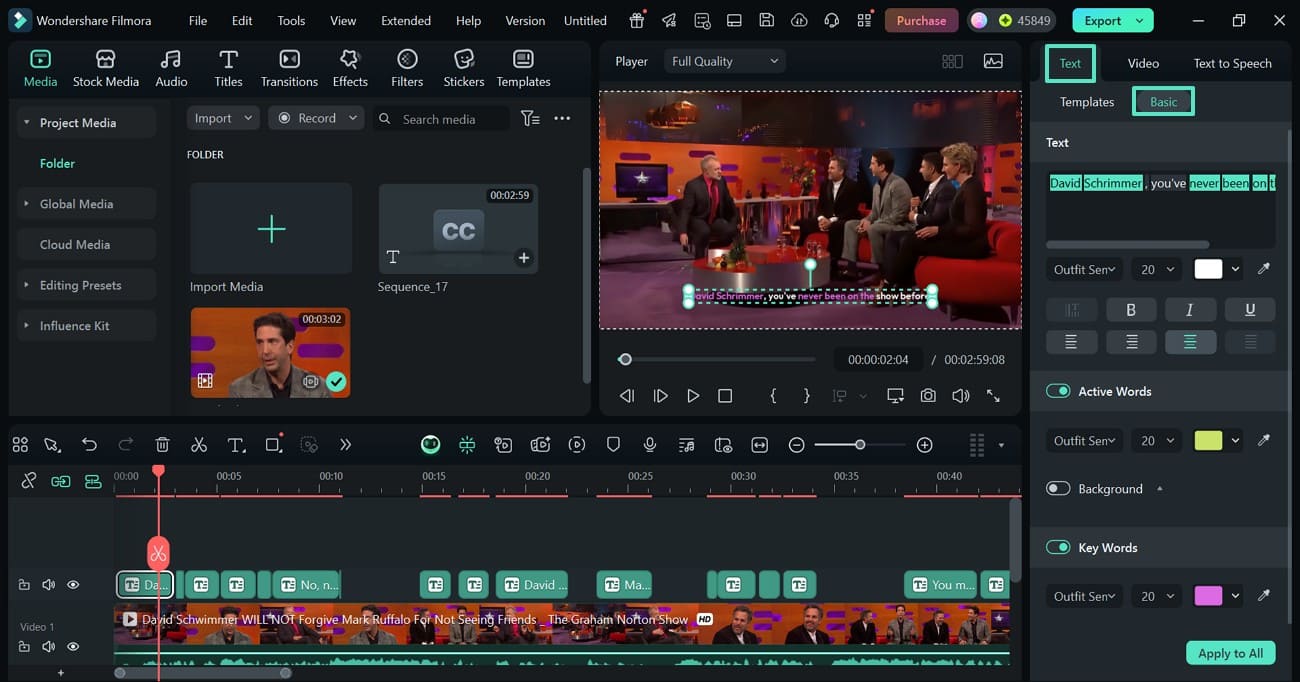This screenshot has height=682, width=1300.
Task: Click the Apply to All button
Action: point(1230,653)
